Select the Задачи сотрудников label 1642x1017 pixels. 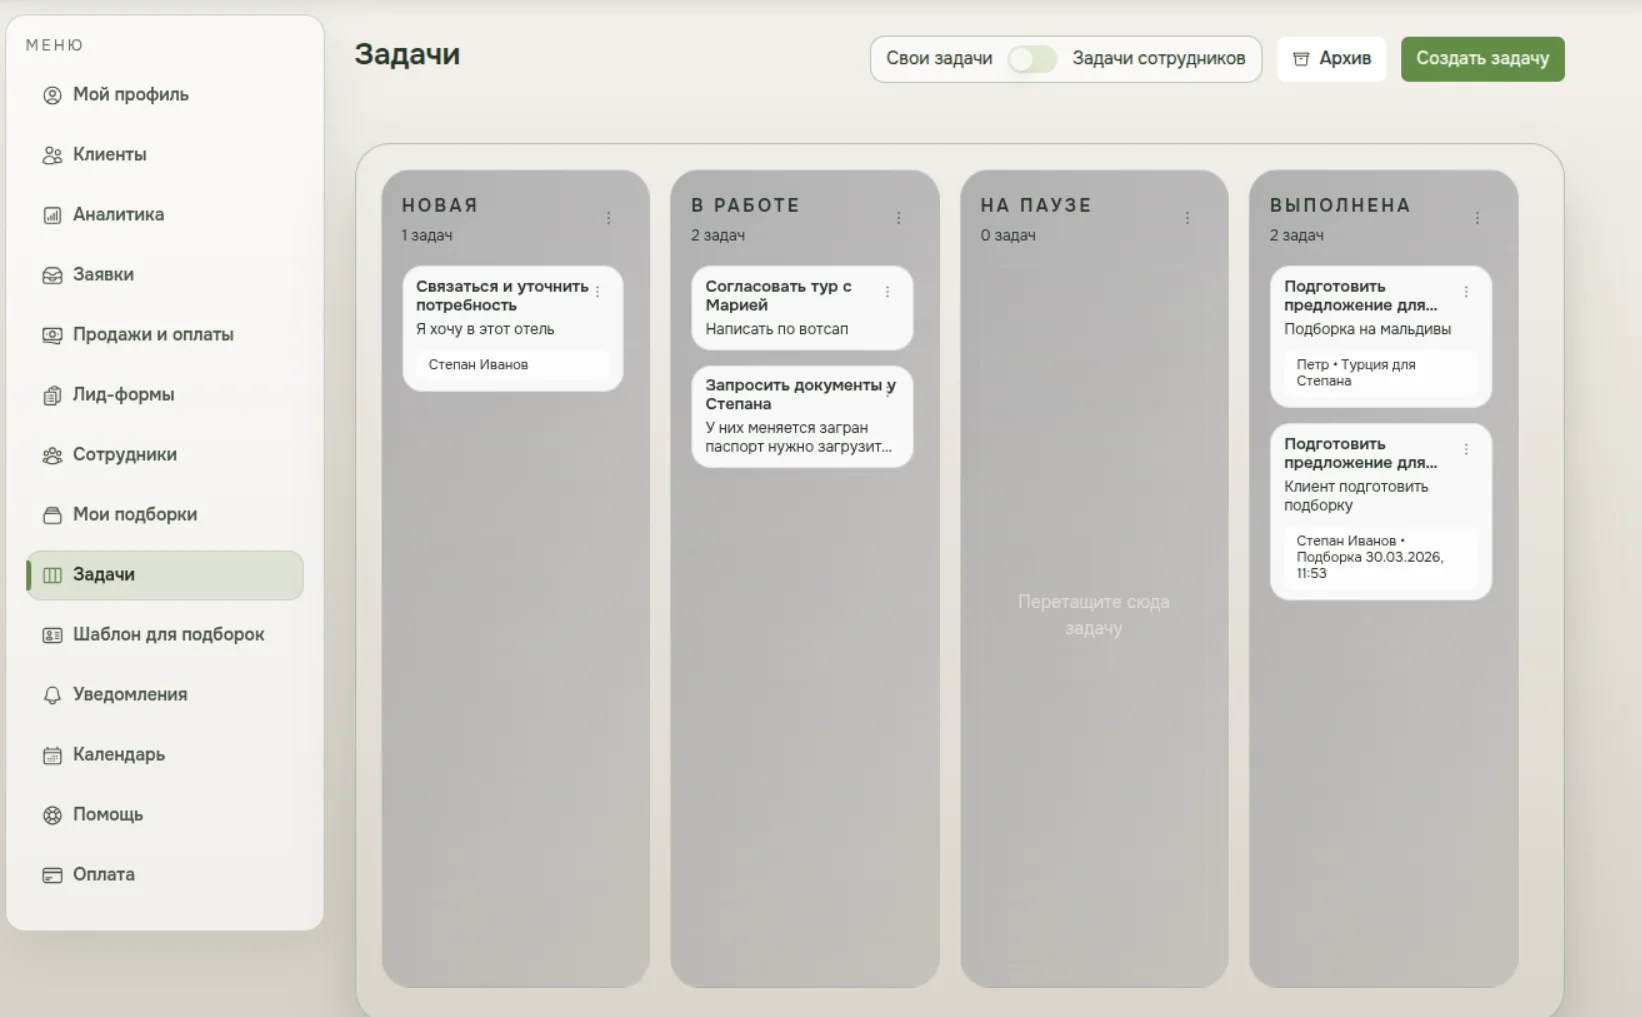pos(1159,59)
